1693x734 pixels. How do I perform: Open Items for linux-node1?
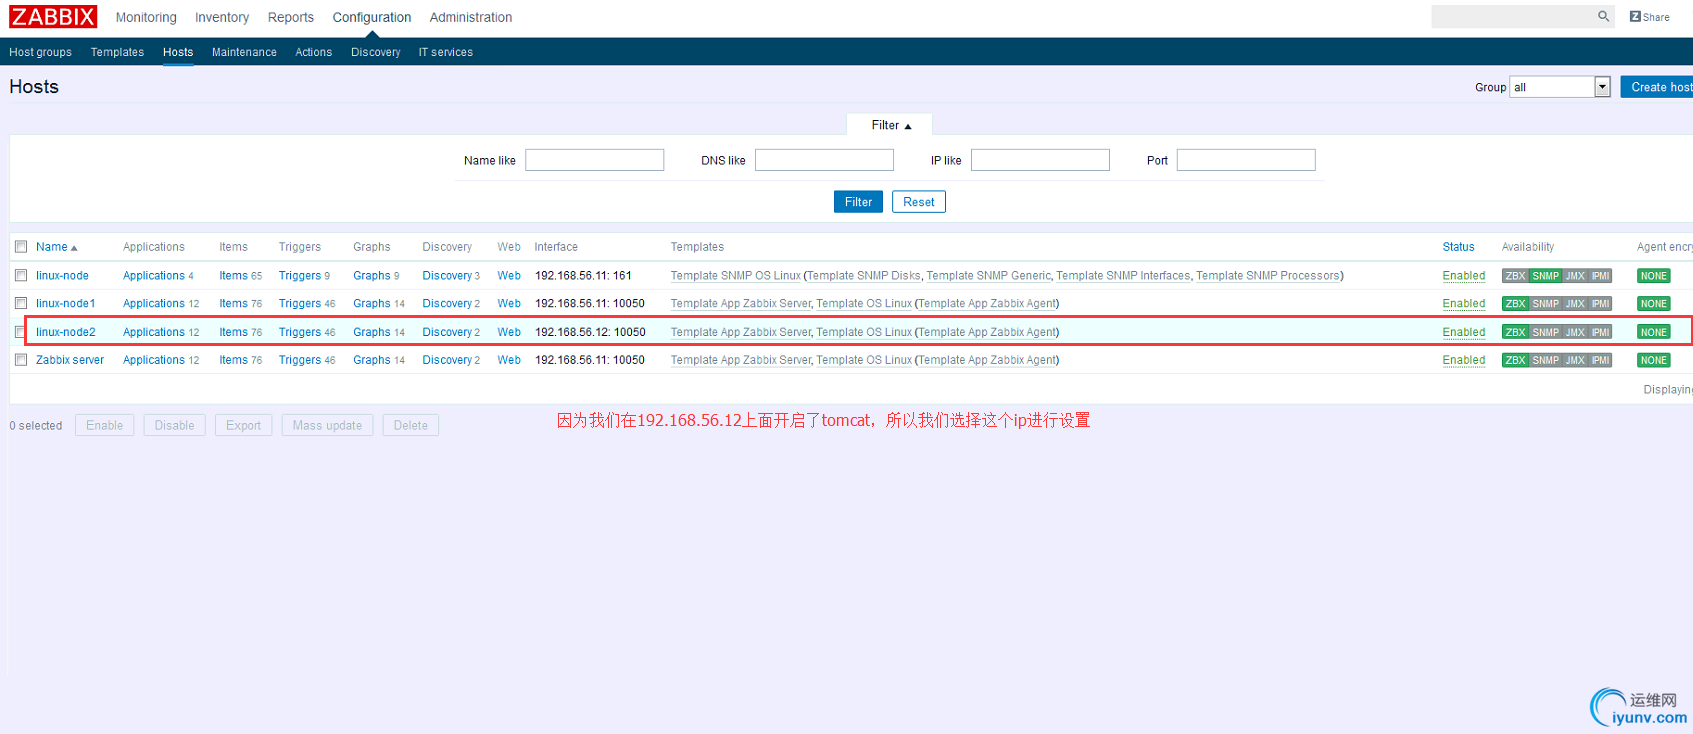tap(233, 304)
